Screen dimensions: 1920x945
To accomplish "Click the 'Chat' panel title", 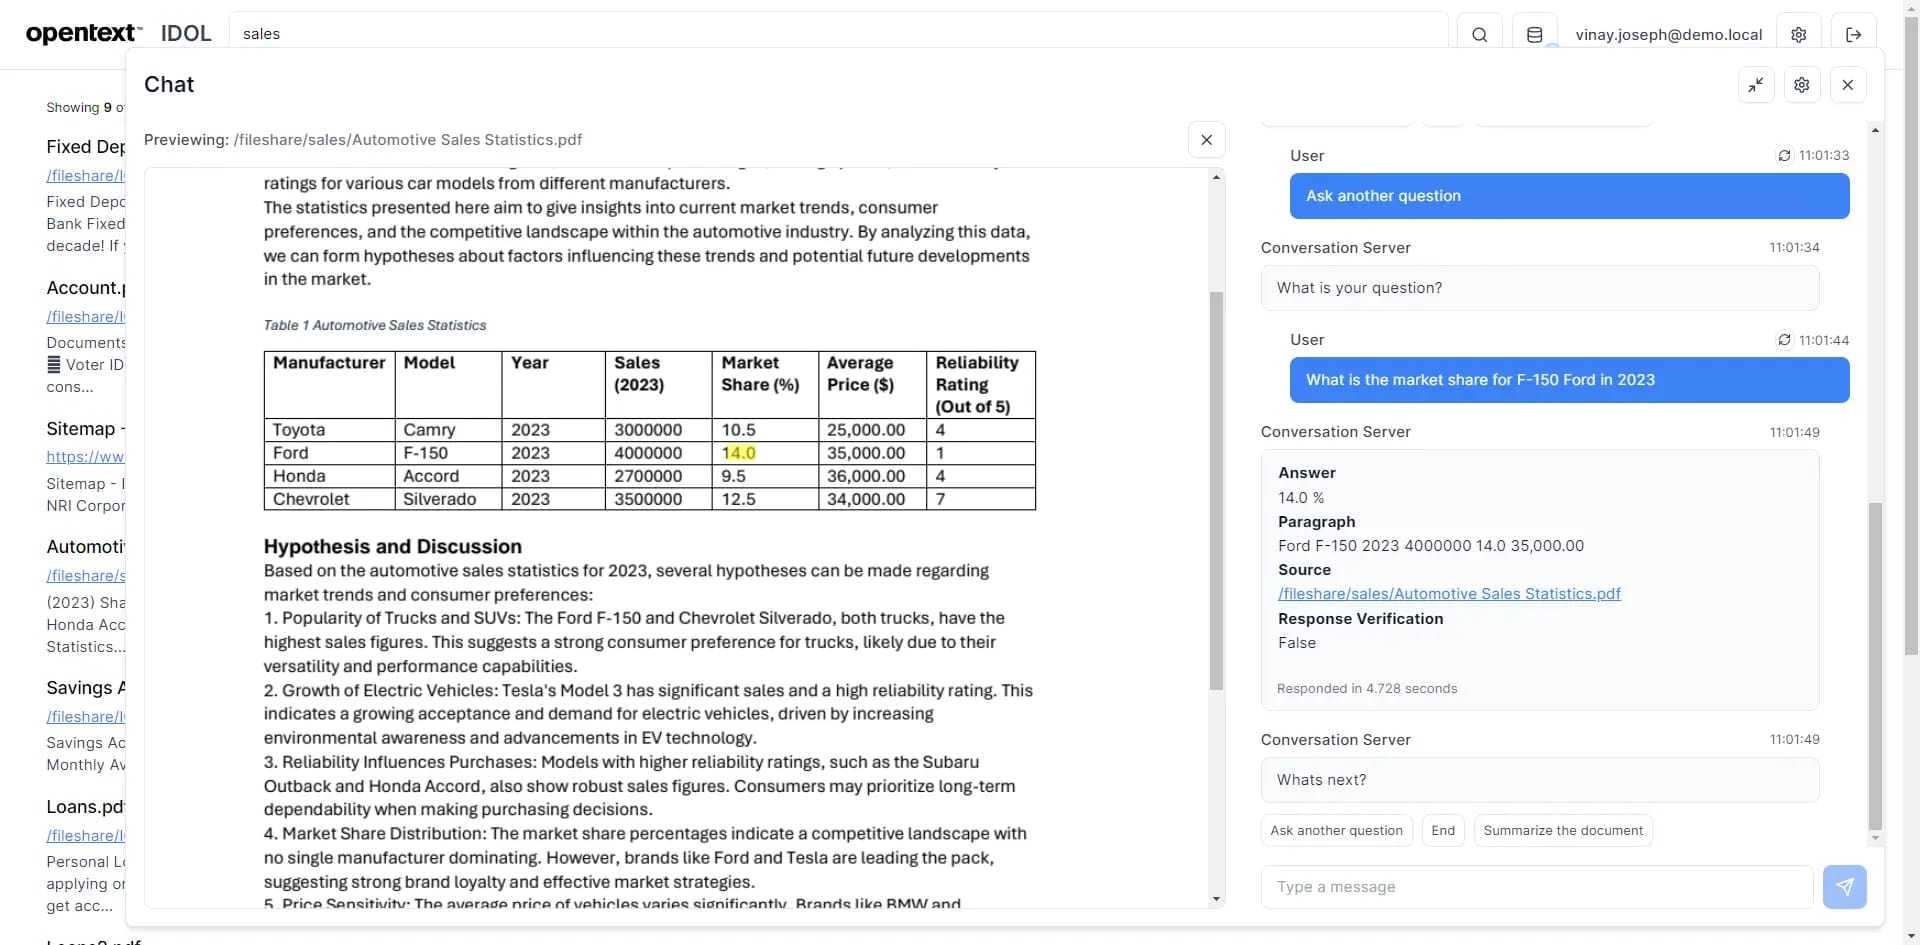I will pos(169,85).
